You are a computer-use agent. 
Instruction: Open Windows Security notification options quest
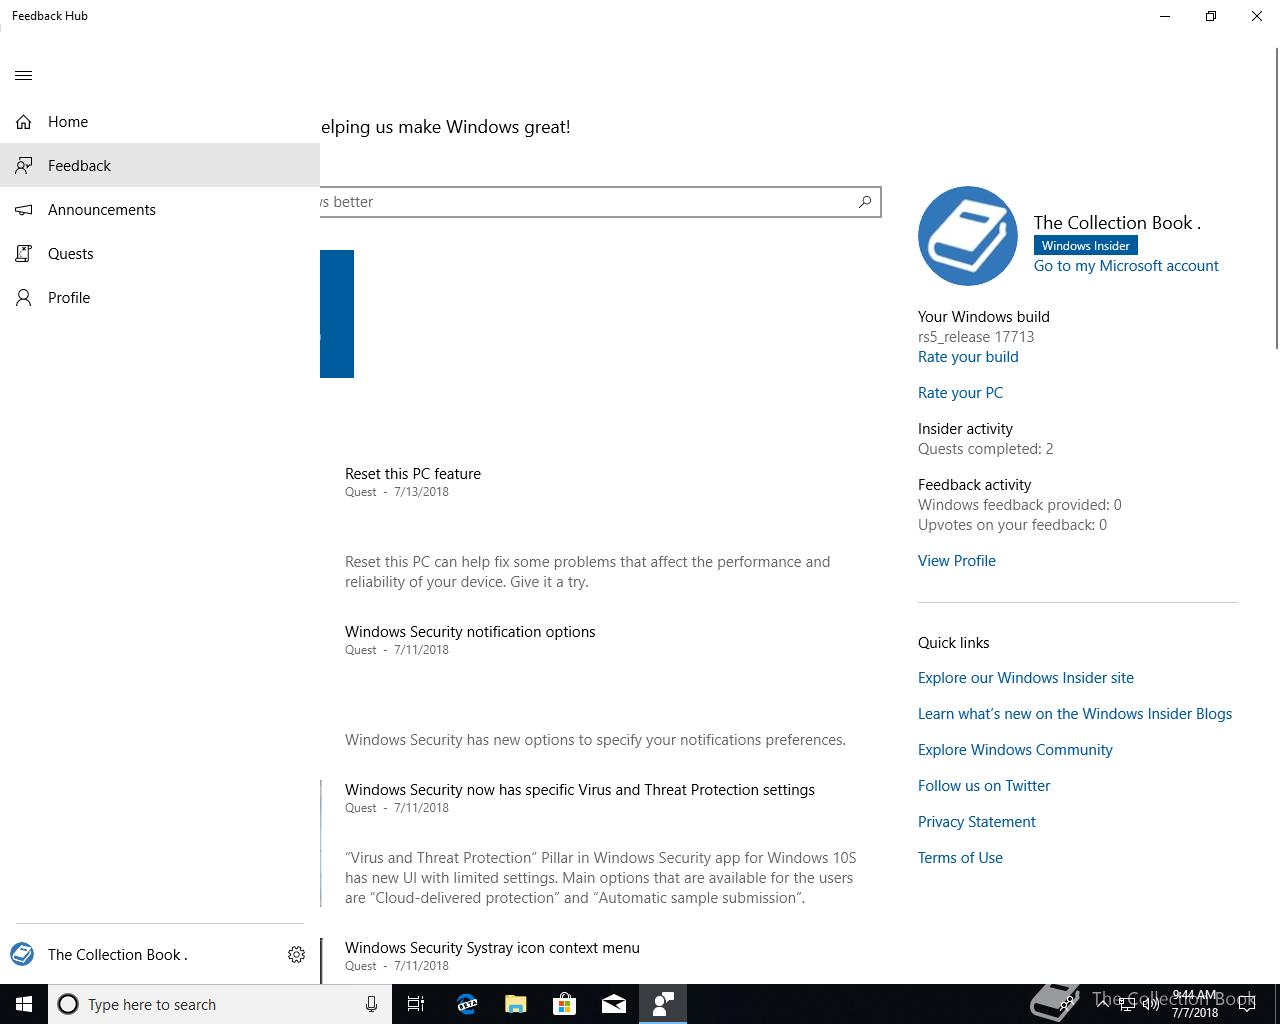[x=470, y=632]
